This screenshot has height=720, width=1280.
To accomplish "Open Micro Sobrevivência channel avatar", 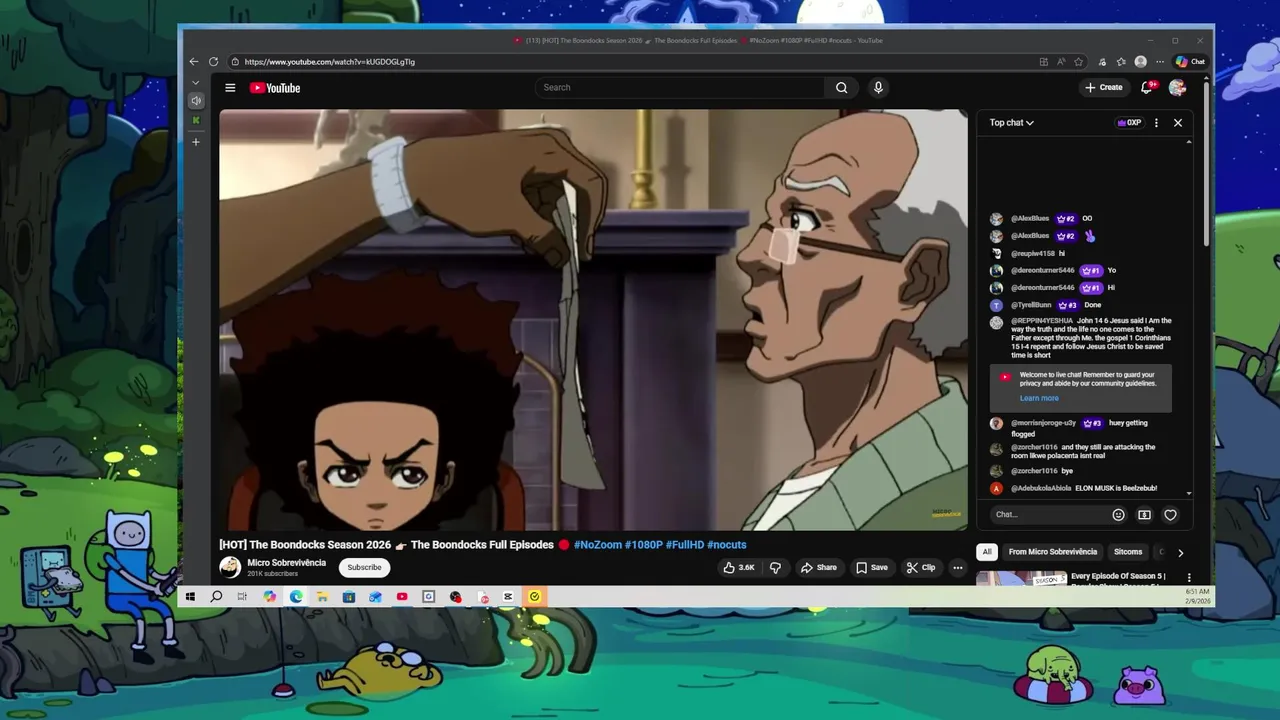I will point(230,567).
